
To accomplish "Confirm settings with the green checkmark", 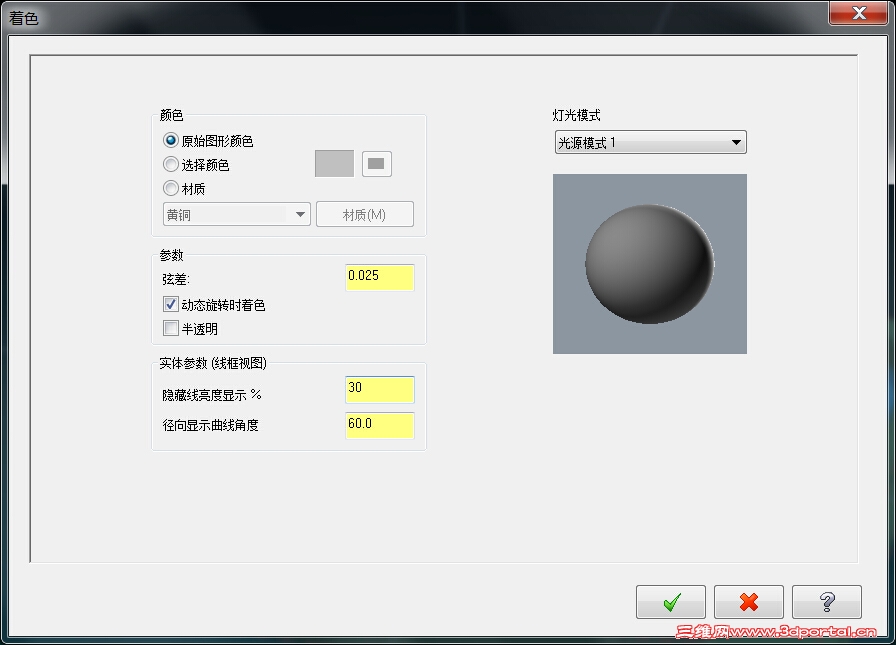I will pyautogui.click(x=670, y=601).
